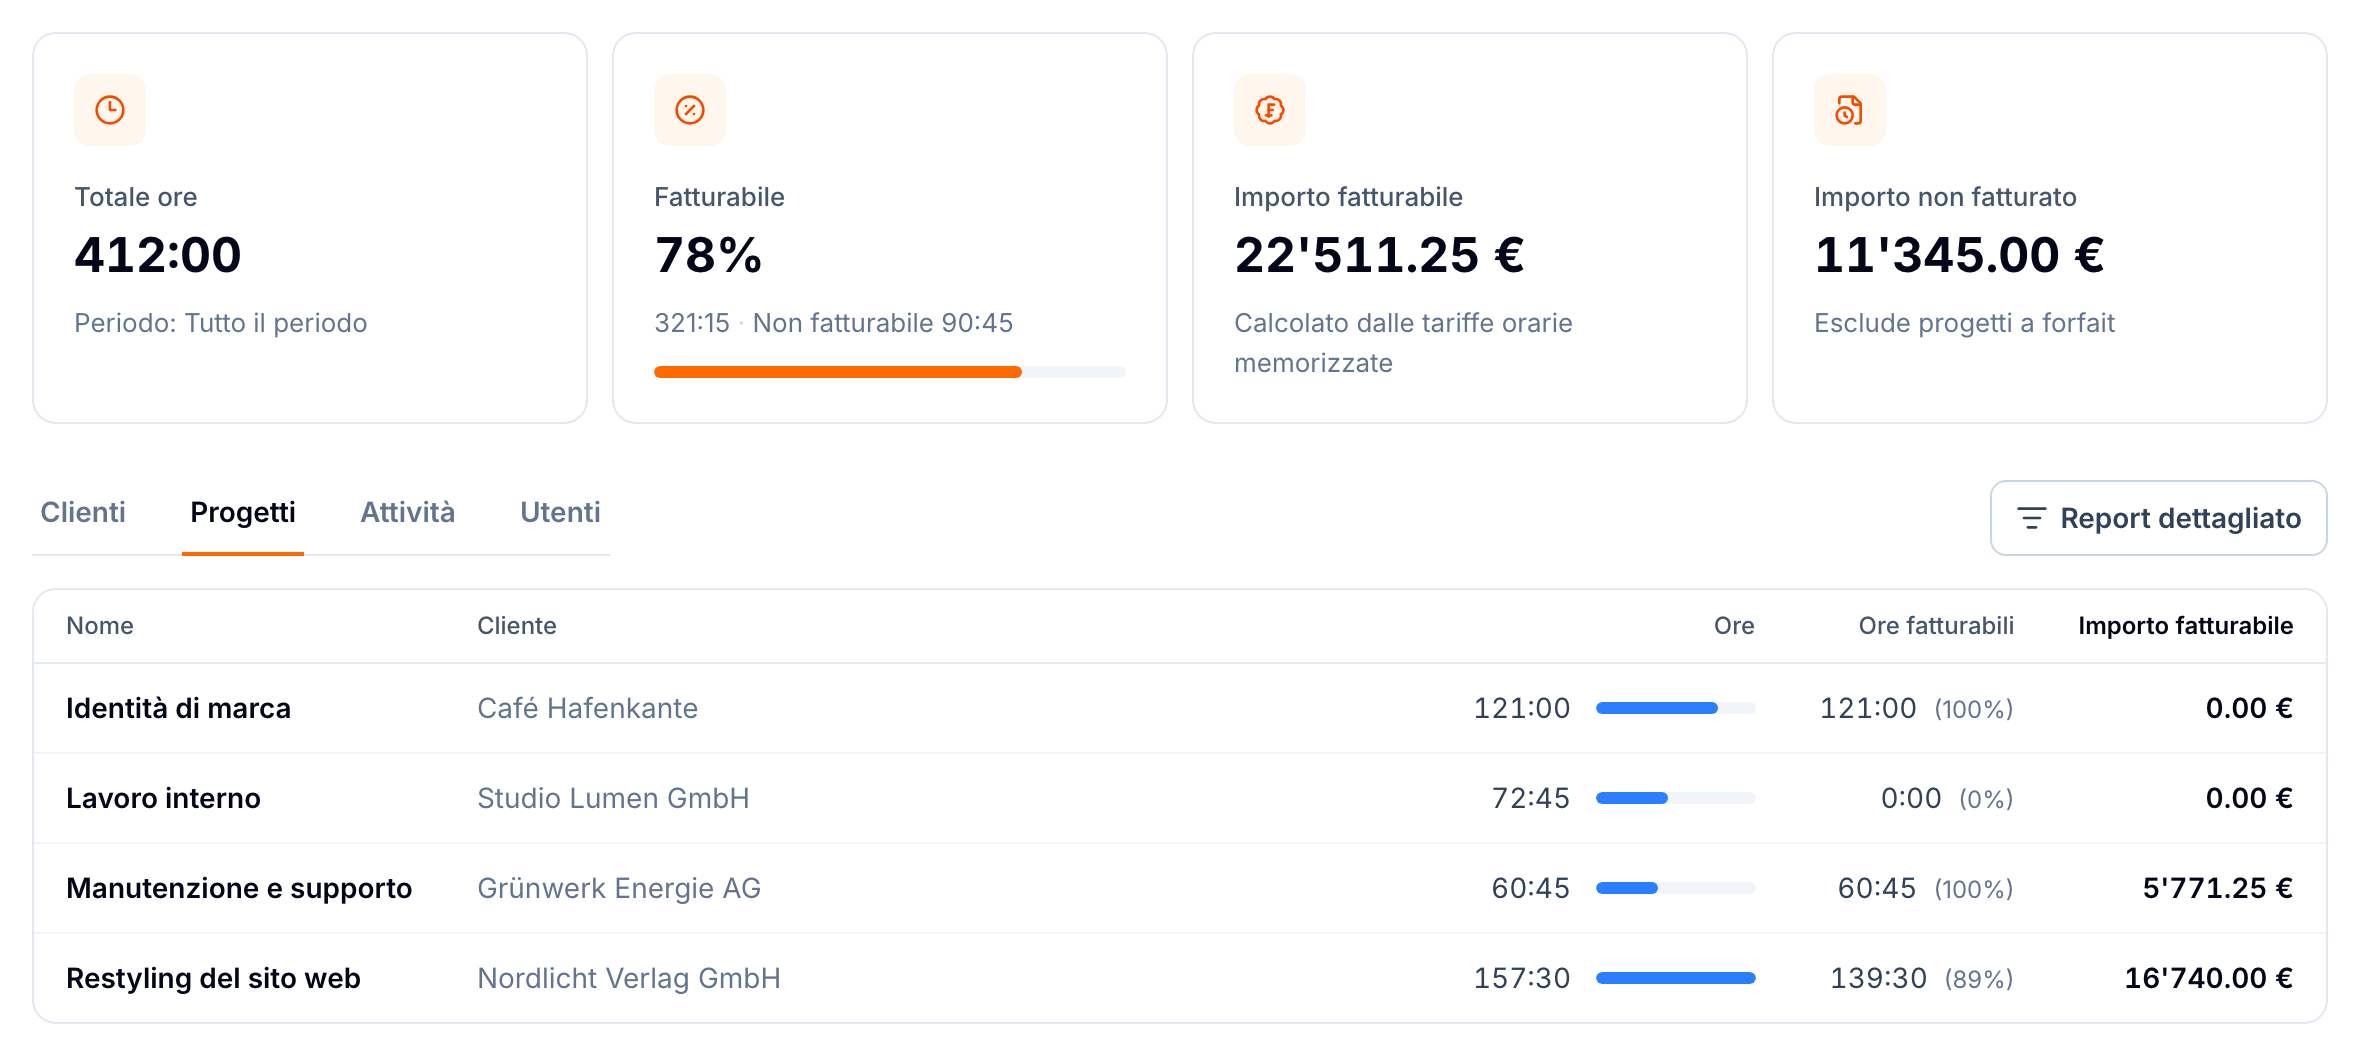Click client Grünwerk Energie AG
This screenshot has width=2360, height=1056.
click(x=619, y=888)
